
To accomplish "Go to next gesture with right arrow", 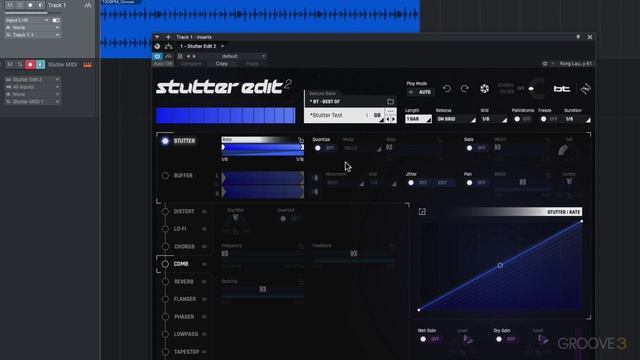I will click(x=393, y=119).
